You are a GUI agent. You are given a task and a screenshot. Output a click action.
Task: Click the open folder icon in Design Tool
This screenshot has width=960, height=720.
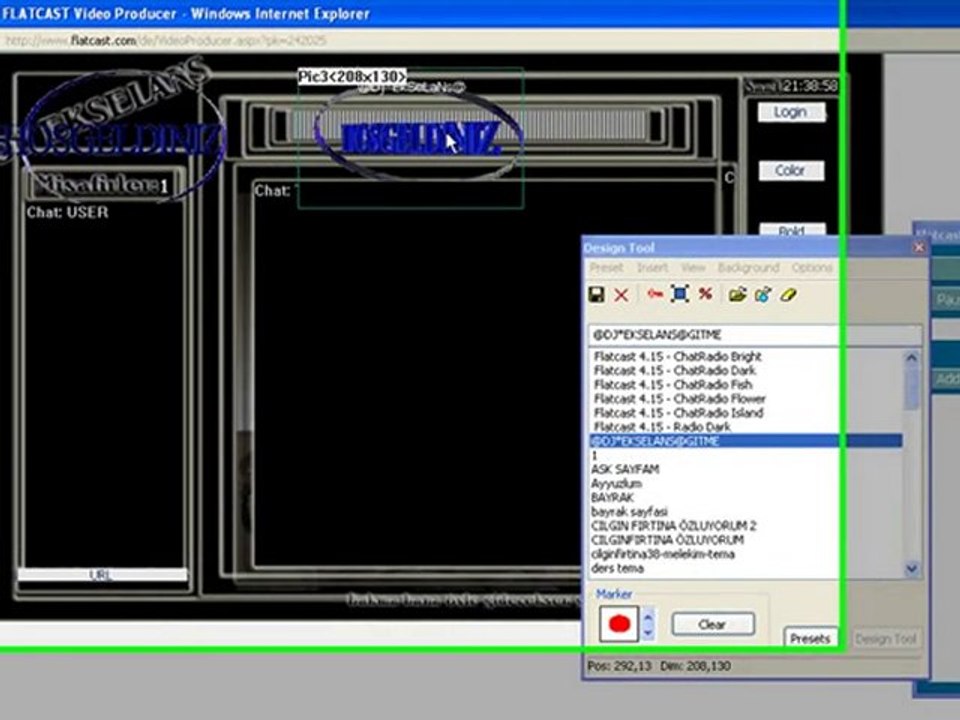point(738,294)
